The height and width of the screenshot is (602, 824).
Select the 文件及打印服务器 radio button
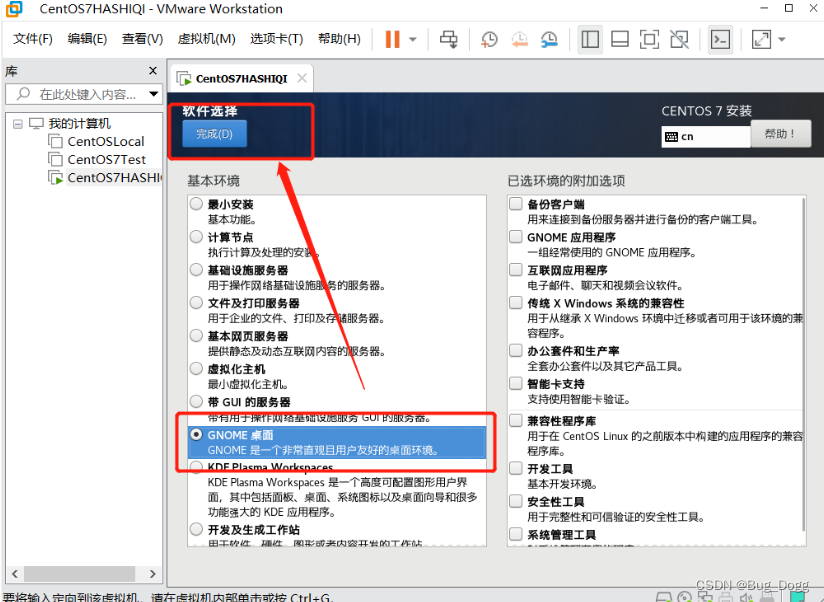[x=196, y=303]
